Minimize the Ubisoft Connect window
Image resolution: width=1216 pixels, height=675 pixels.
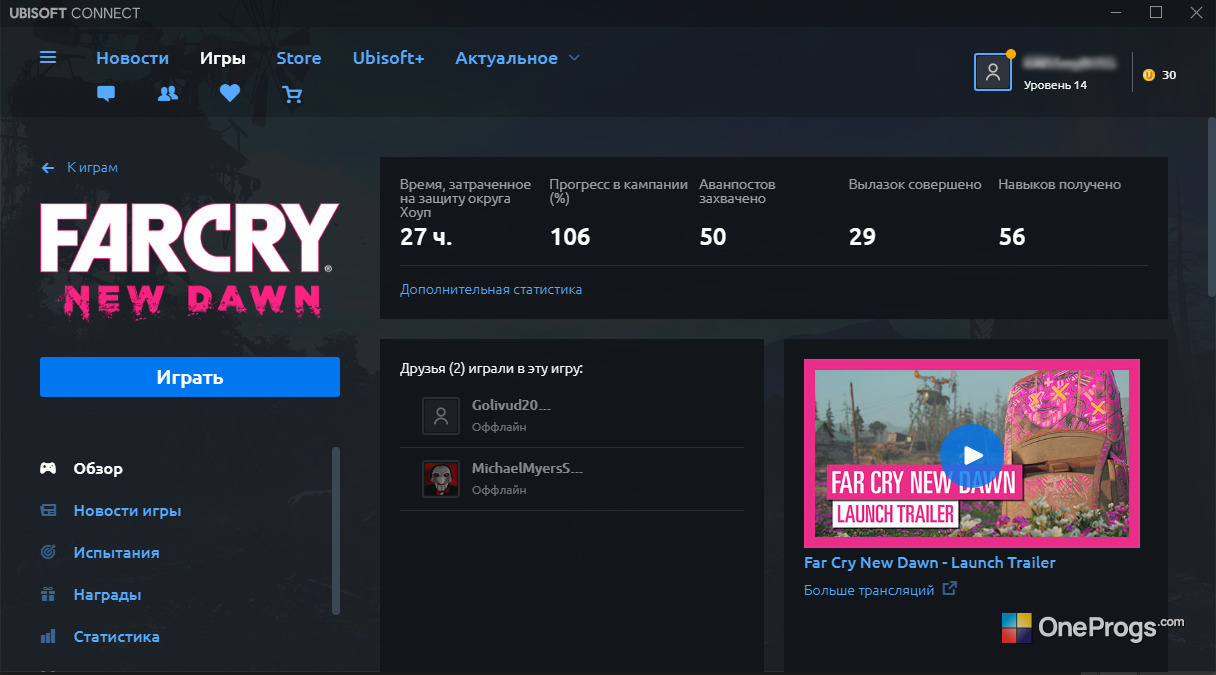[x=1118, y=13]
